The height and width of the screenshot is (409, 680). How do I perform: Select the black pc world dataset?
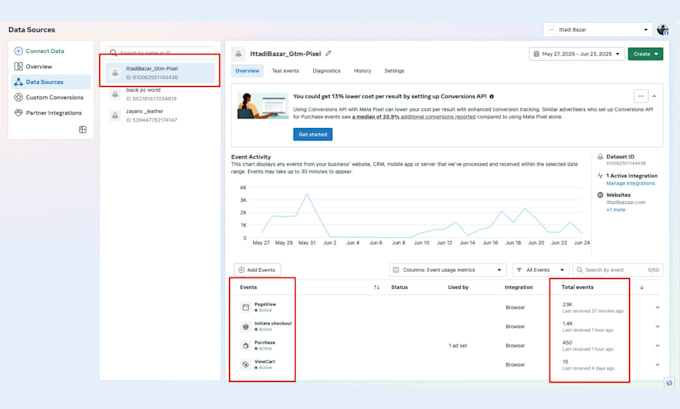coord(160,94)
